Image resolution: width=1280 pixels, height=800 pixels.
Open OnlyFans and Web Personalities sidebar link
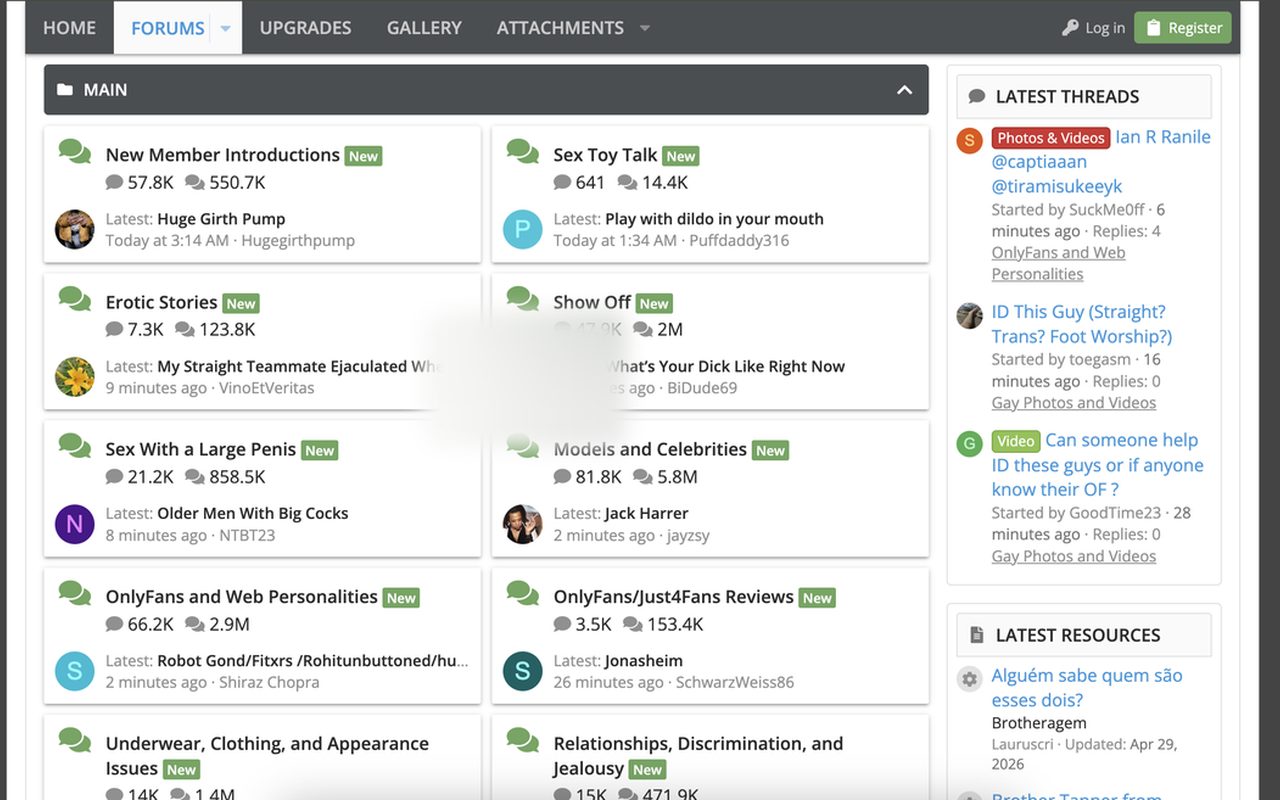pos(1058,263)
